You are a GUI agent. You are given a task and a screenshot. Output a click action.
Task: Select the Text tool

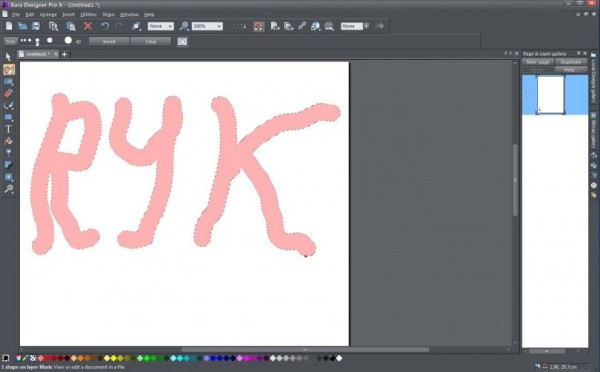[8, 129]
